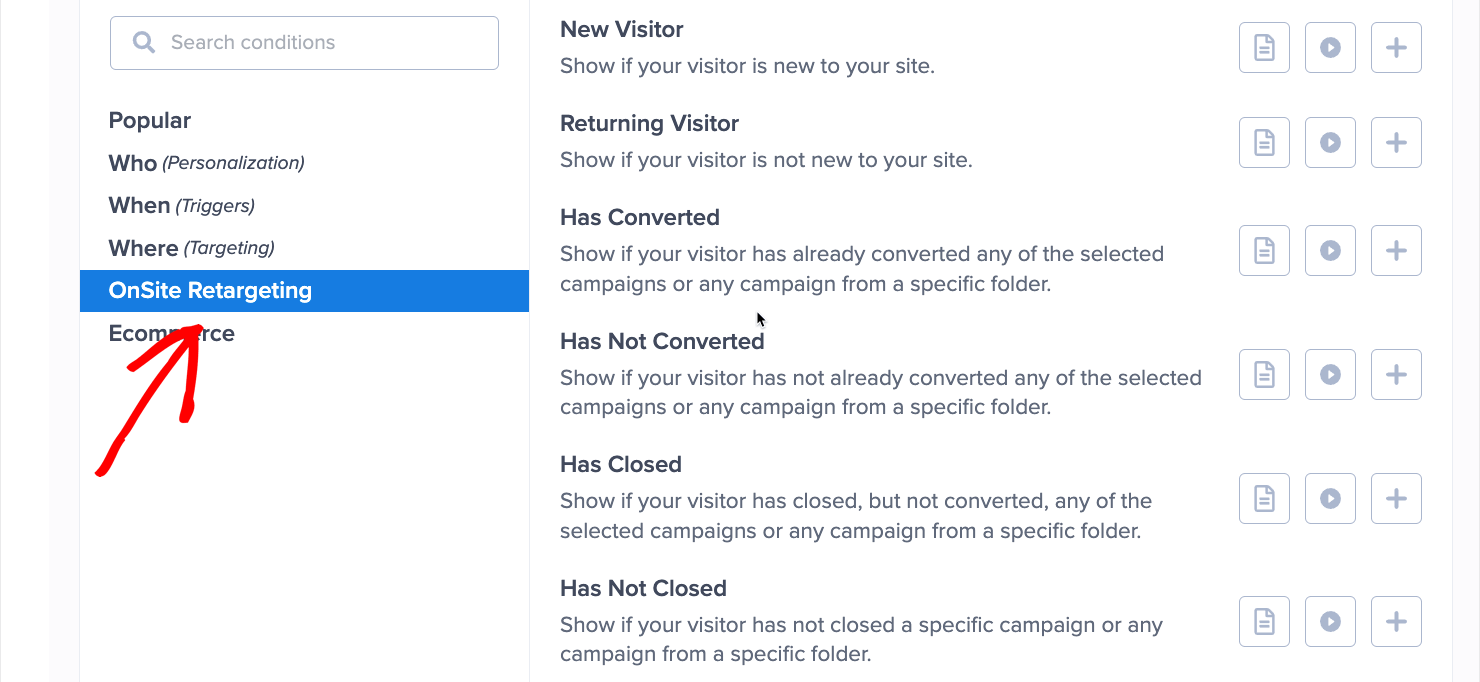The image size is (1480, 682).
Task: Play the Returning Visitor documentation icon
Action: [x=1264, y=142]
